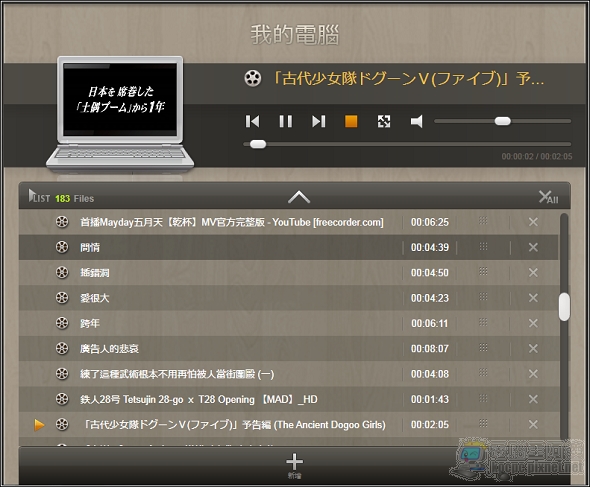Skip to the next track

coord(318,121)
